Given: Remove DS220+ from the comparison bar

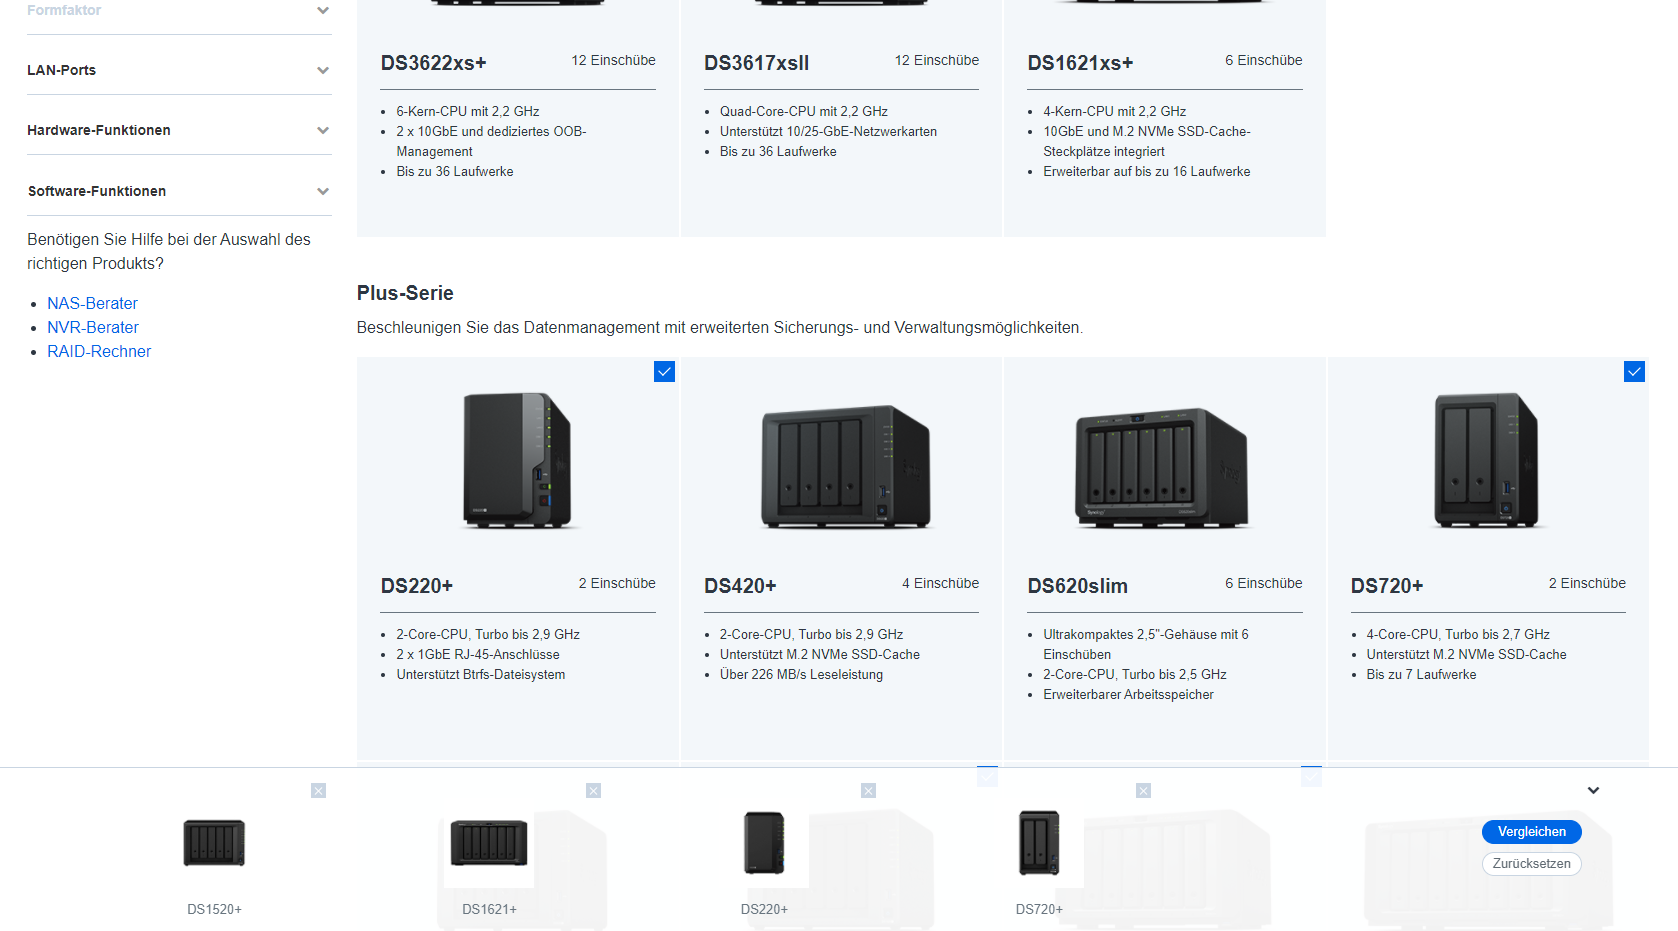Looking at the screenshot, I should [x=868, y=791].
